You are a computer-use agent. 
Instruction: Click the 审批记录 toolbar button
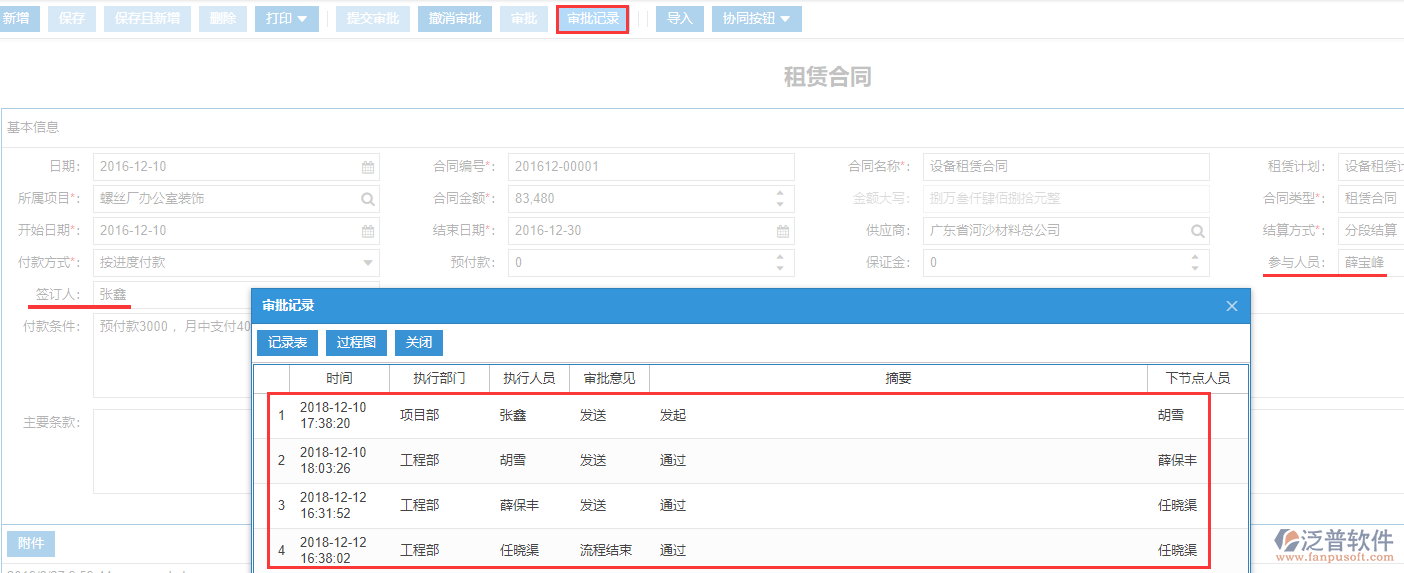click(592, 19)
